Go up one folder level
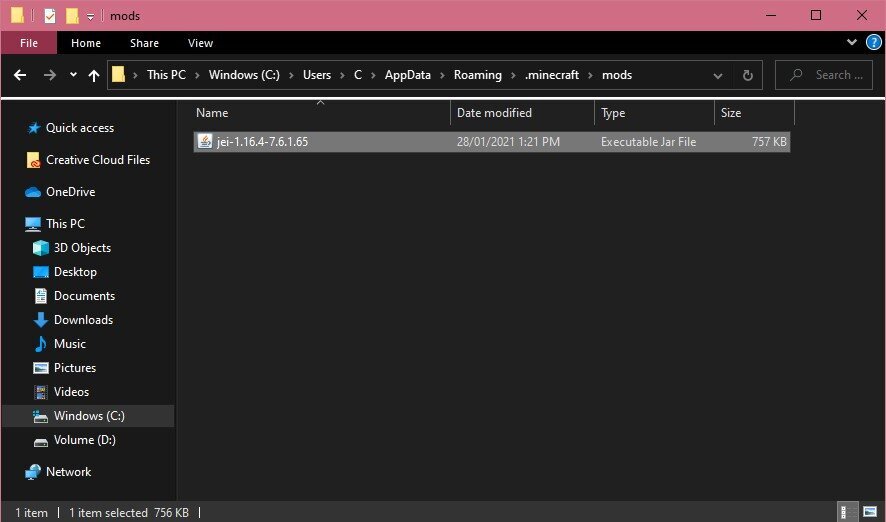This screenshot has height=522, width=886. click(94, 75)
